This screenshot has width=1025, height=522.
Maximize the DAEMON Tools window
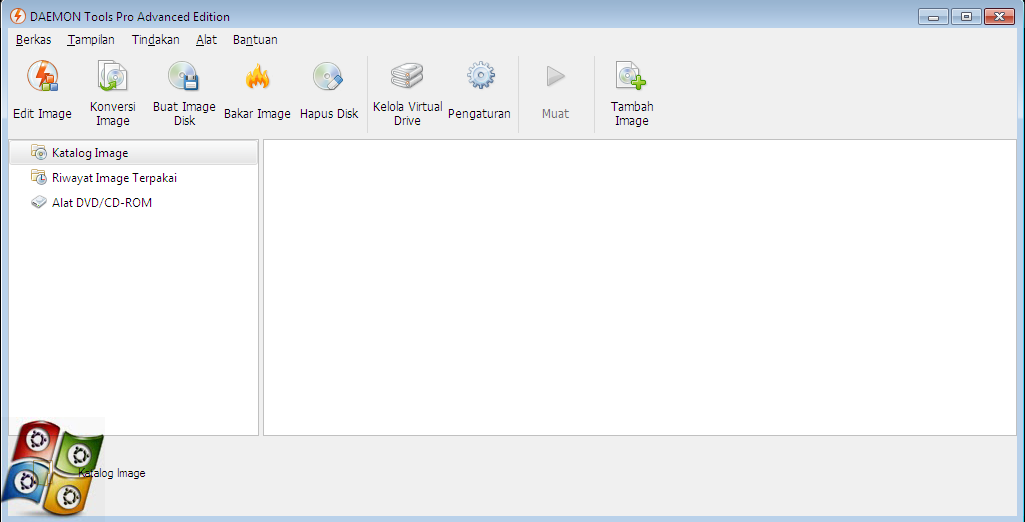(x=966, y=17)
